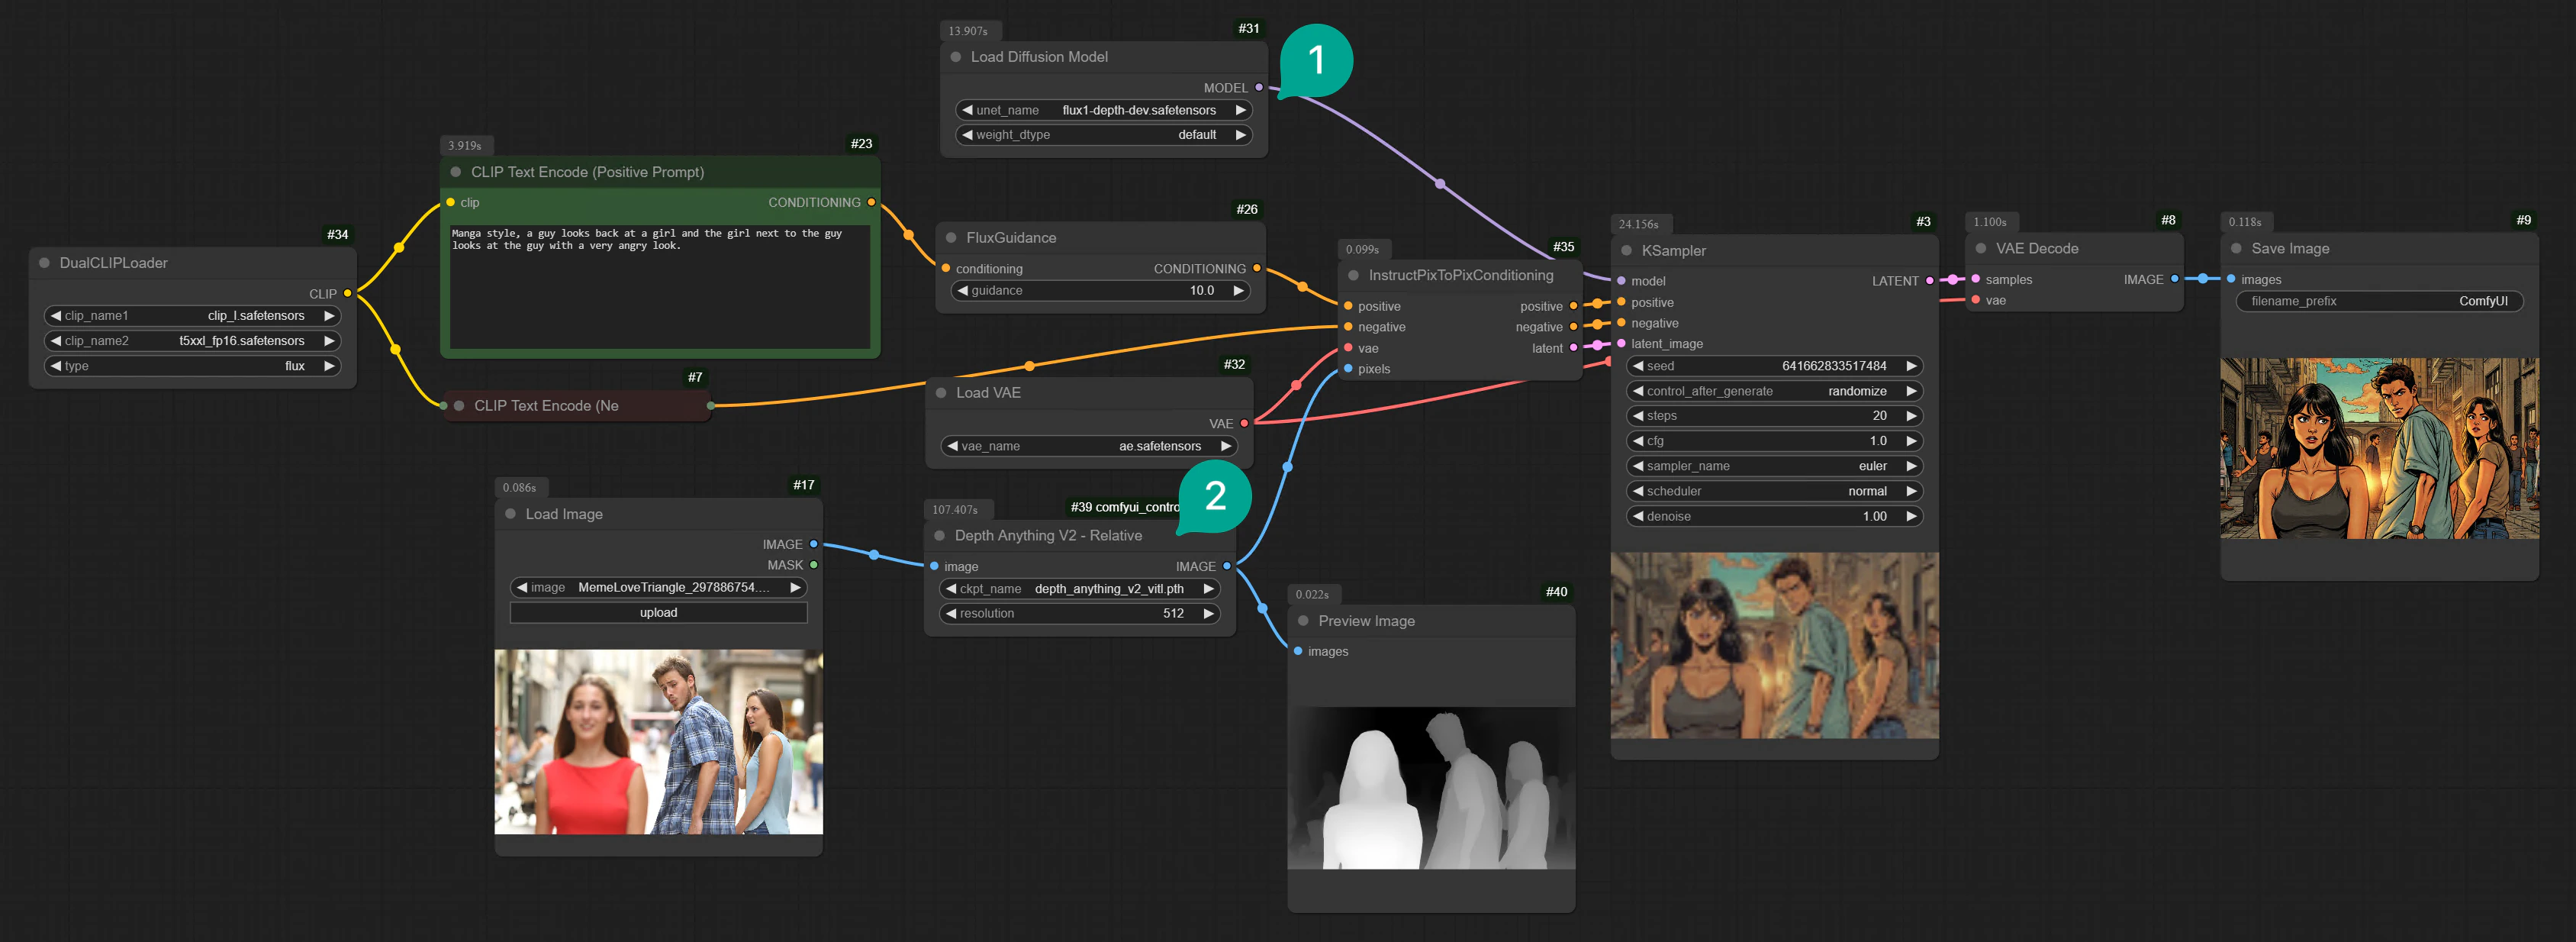Screen dimensions: 2576x942
Task: Click the CLIP output socket on DualCLIPLoader
Action: coord(347,293)
